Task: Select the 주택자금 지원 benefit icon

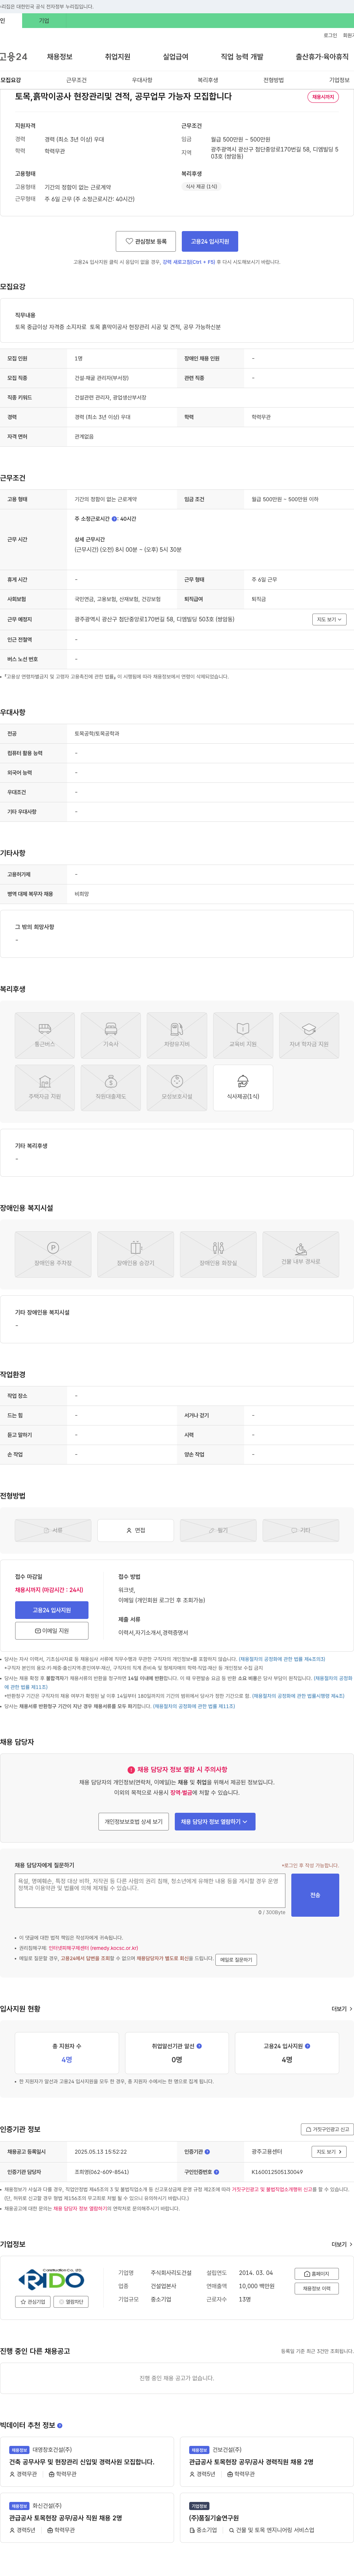Action: click(45, 1088)
